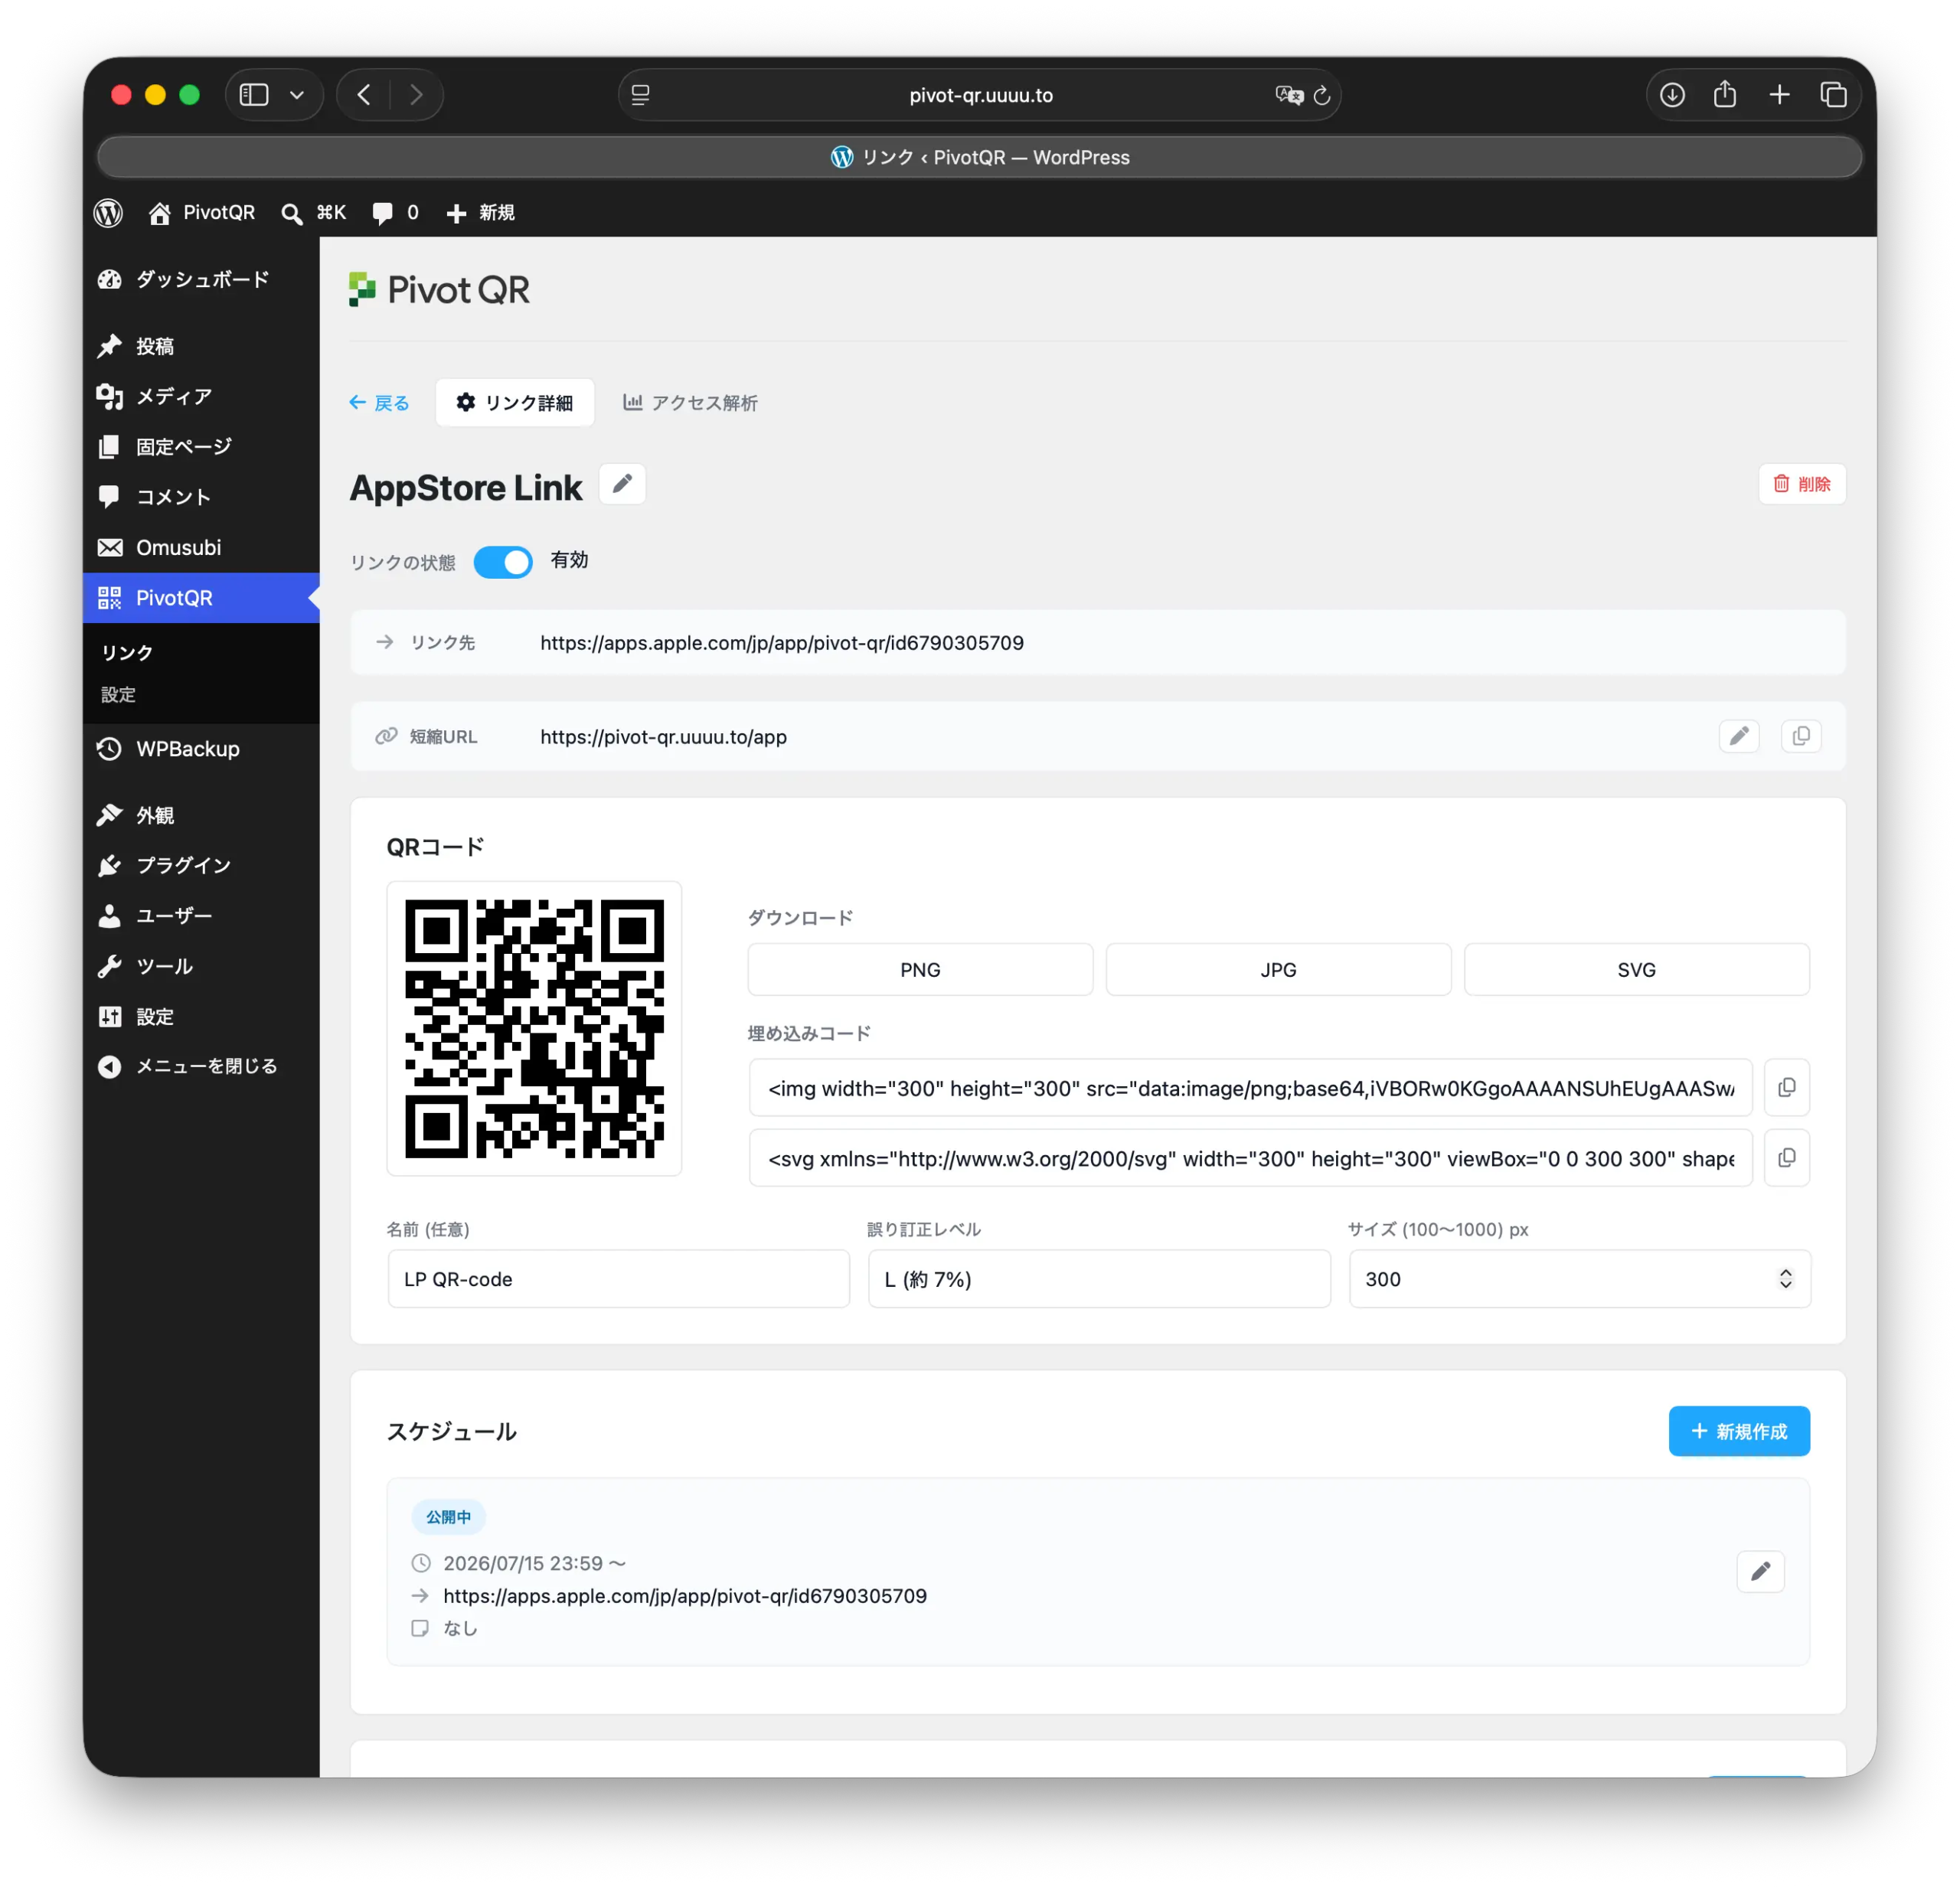The width and height of the screenshot is (1960, 1887).
Task: Click the QR code image
Action: [534, 1028]
